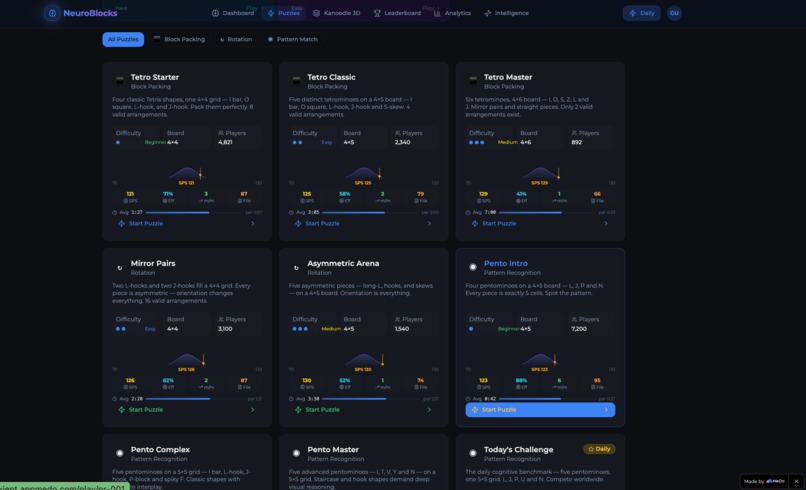Open the Dashboard nav item

pyautogui.click(x=233, y=13)
